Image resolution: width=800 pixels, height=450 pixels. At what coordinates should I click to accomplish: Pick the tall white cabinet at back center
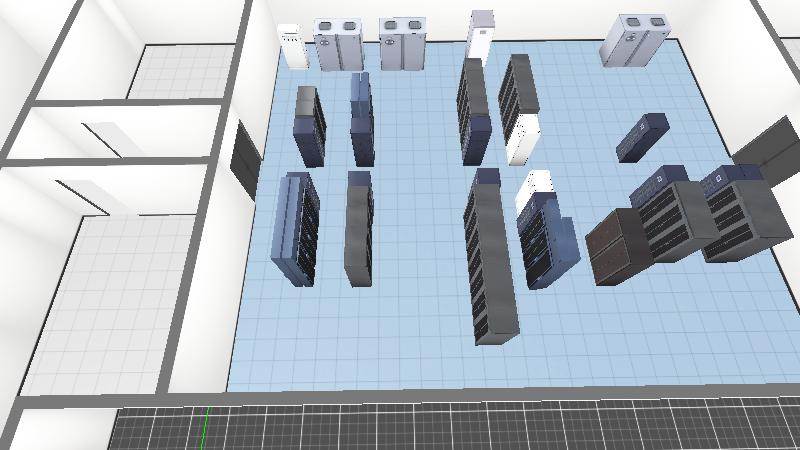pyautogui.click(x=480, y=36)
